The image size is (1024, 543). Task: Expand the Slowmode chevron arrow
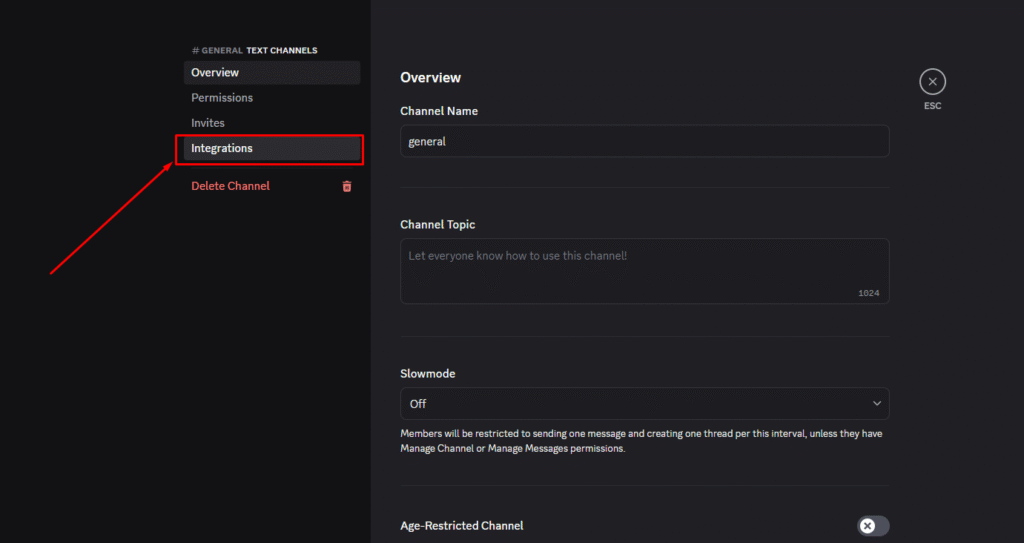click(x=876, y=403)
